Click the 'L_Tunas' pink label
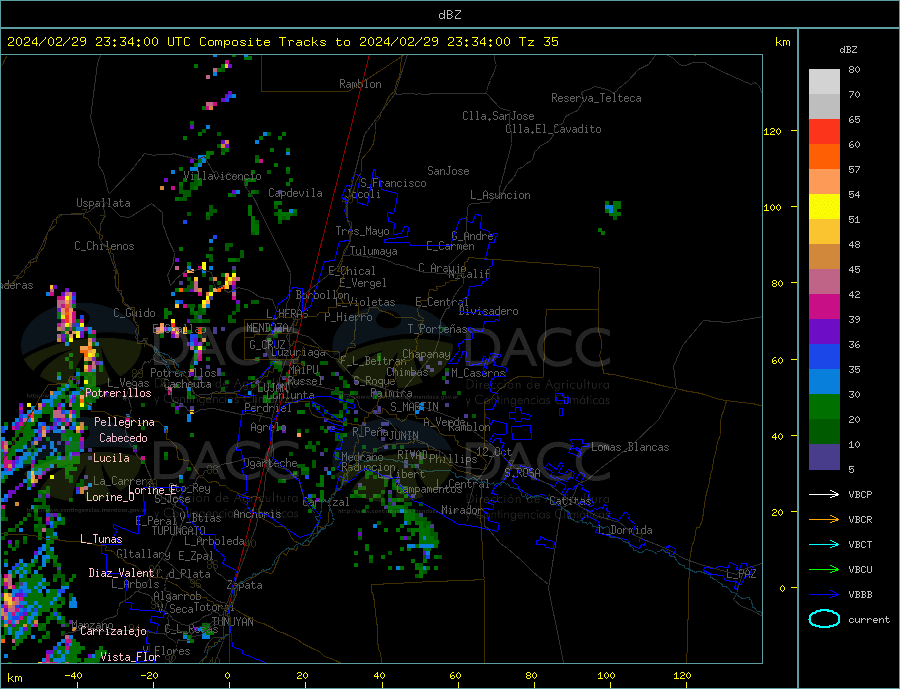 pos(101,539)
